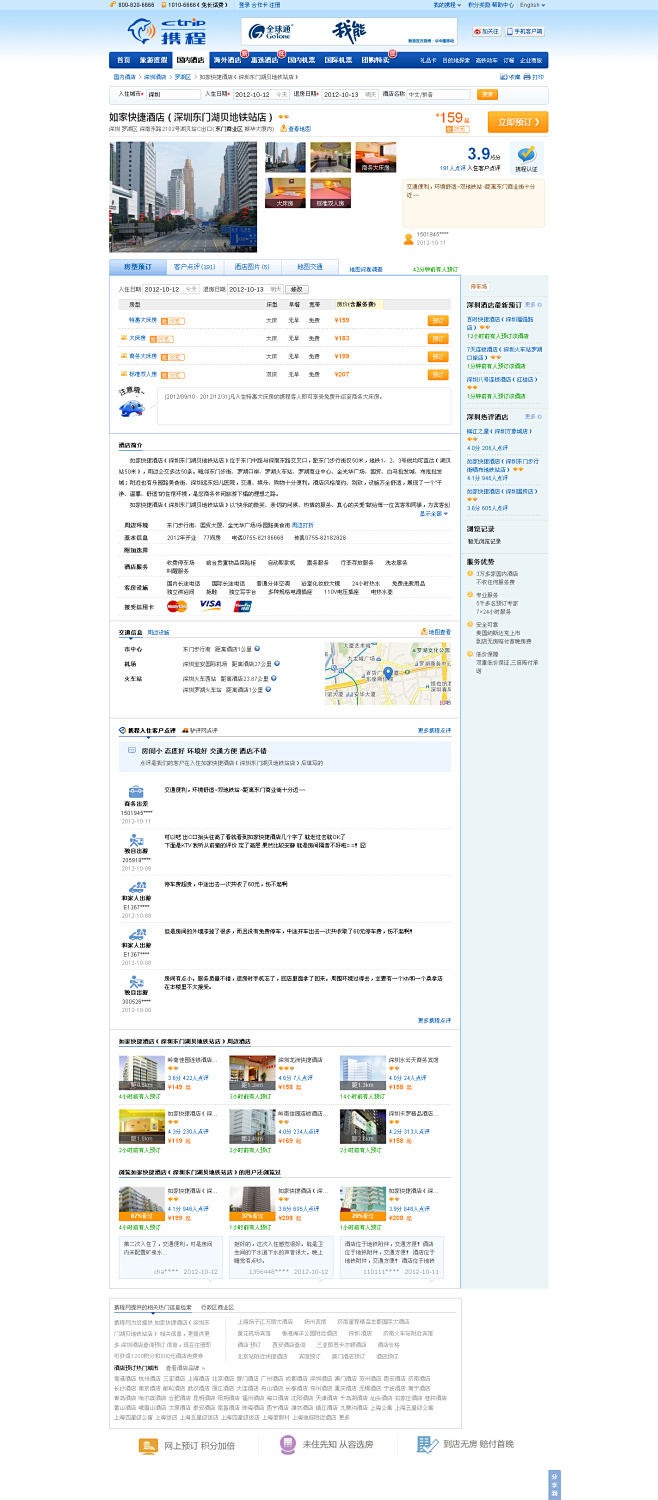The image size is (658, 1500).
Task: Select the 首页 navigation tab
Action: click(122, 60)
